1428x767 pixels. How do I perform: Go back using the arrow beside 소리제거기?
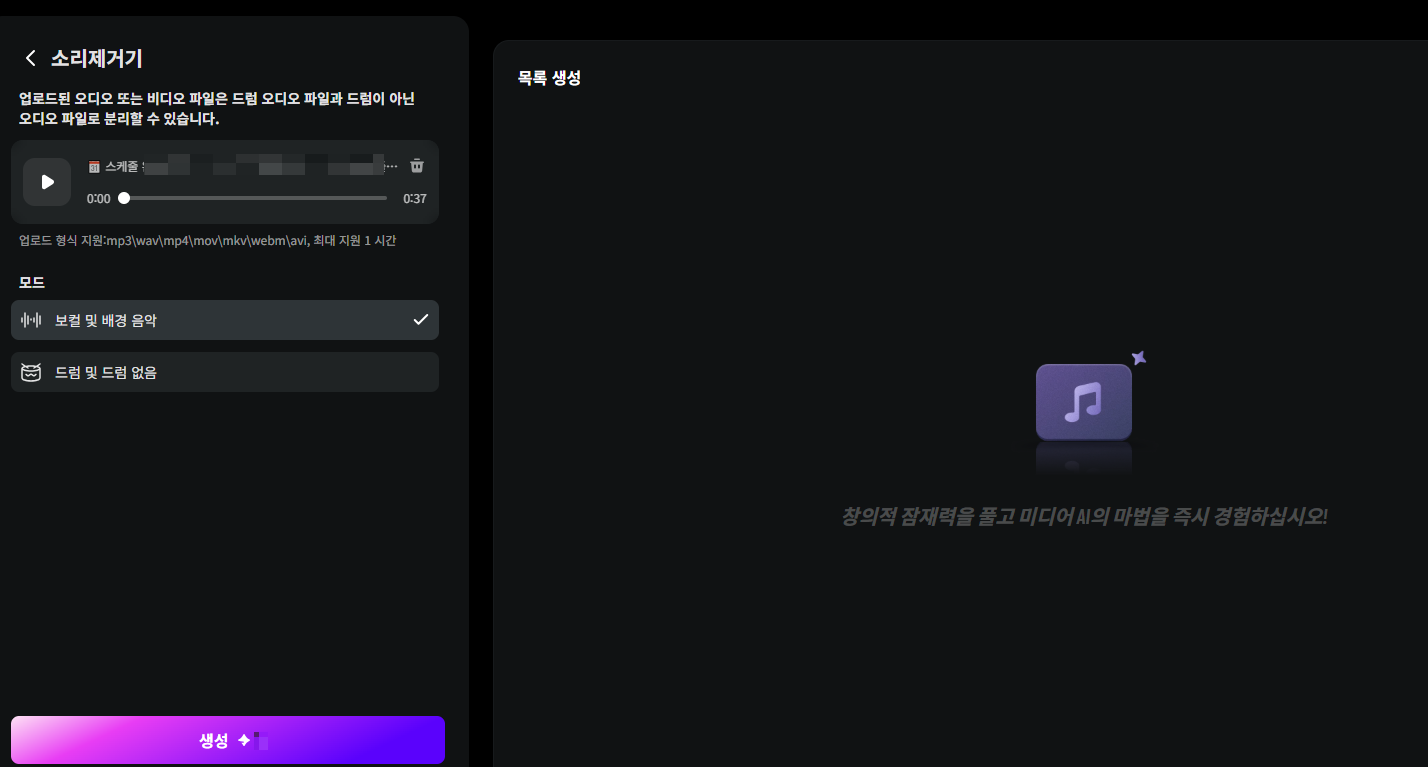coord(30,58)
